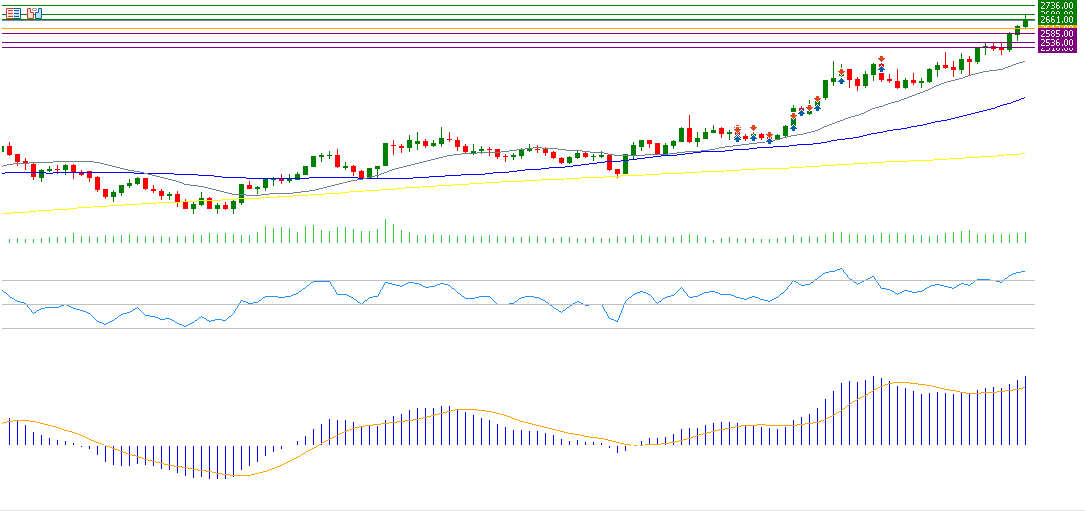Click the 2536.00 purple price level label
The image size is (1085, 511).
tap(1057, 43)
